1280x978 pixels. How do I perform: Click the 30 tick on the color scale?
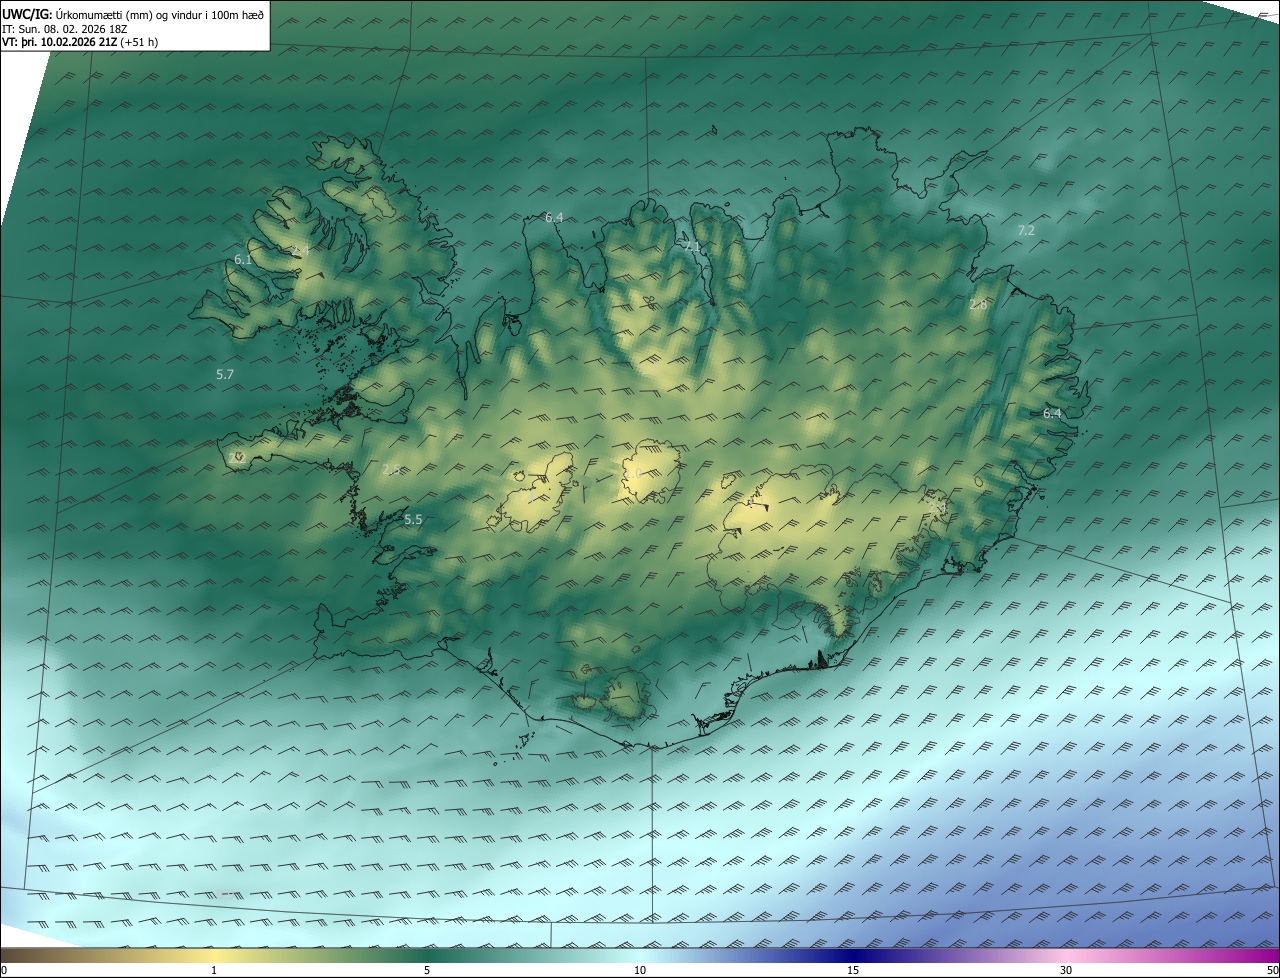tap(1066, 970)
